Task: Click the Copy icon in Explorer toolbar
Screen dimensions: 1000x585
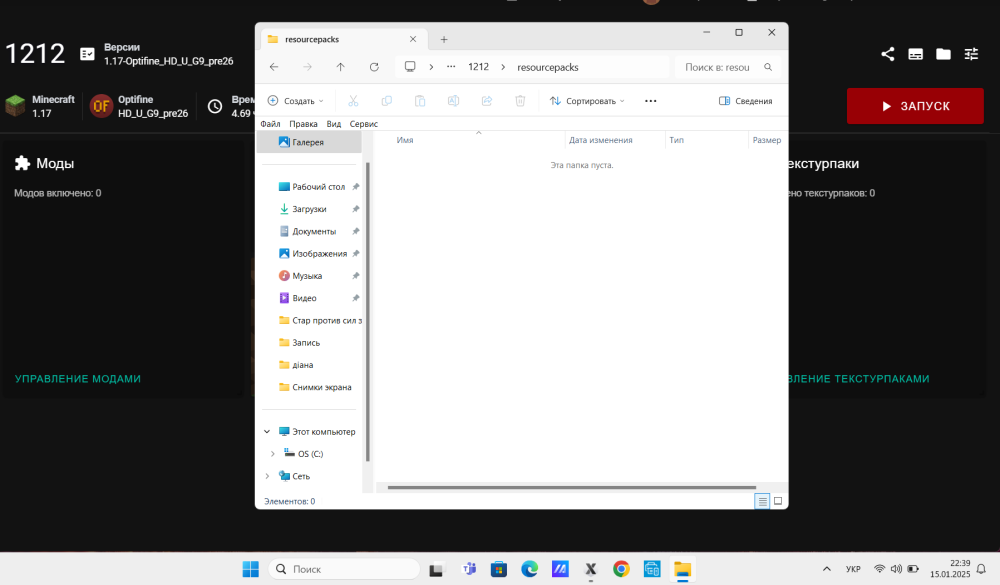Action: [386, 101]
